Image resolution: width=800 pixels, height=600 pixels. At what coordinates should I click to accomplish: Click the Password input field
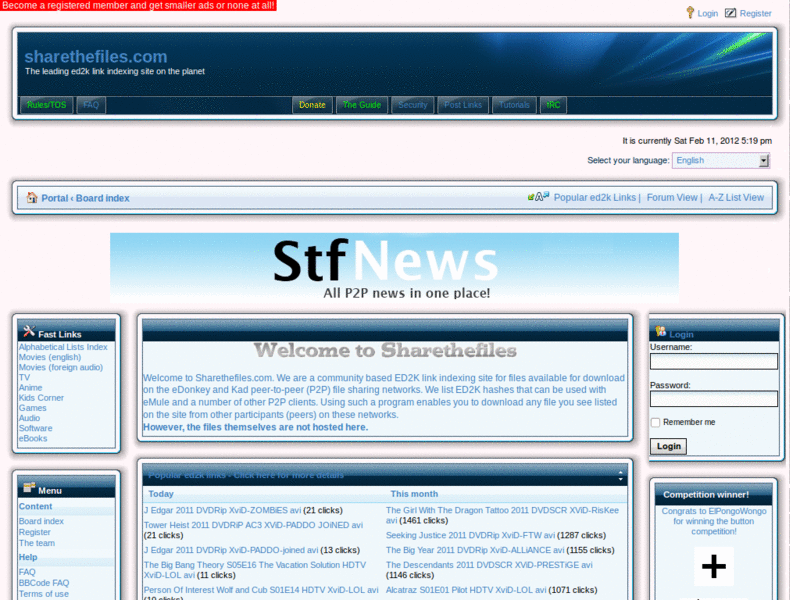714,399
